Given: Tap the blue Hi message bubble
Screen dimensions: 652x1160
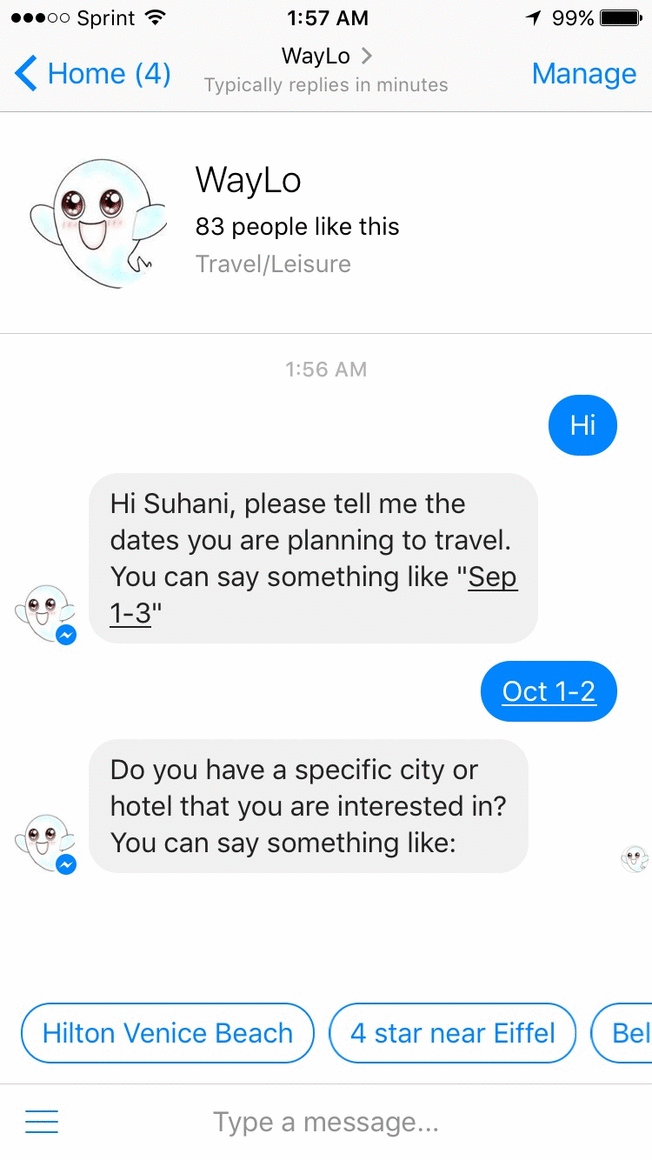Looking at the screenshot, I should [582, 425].
